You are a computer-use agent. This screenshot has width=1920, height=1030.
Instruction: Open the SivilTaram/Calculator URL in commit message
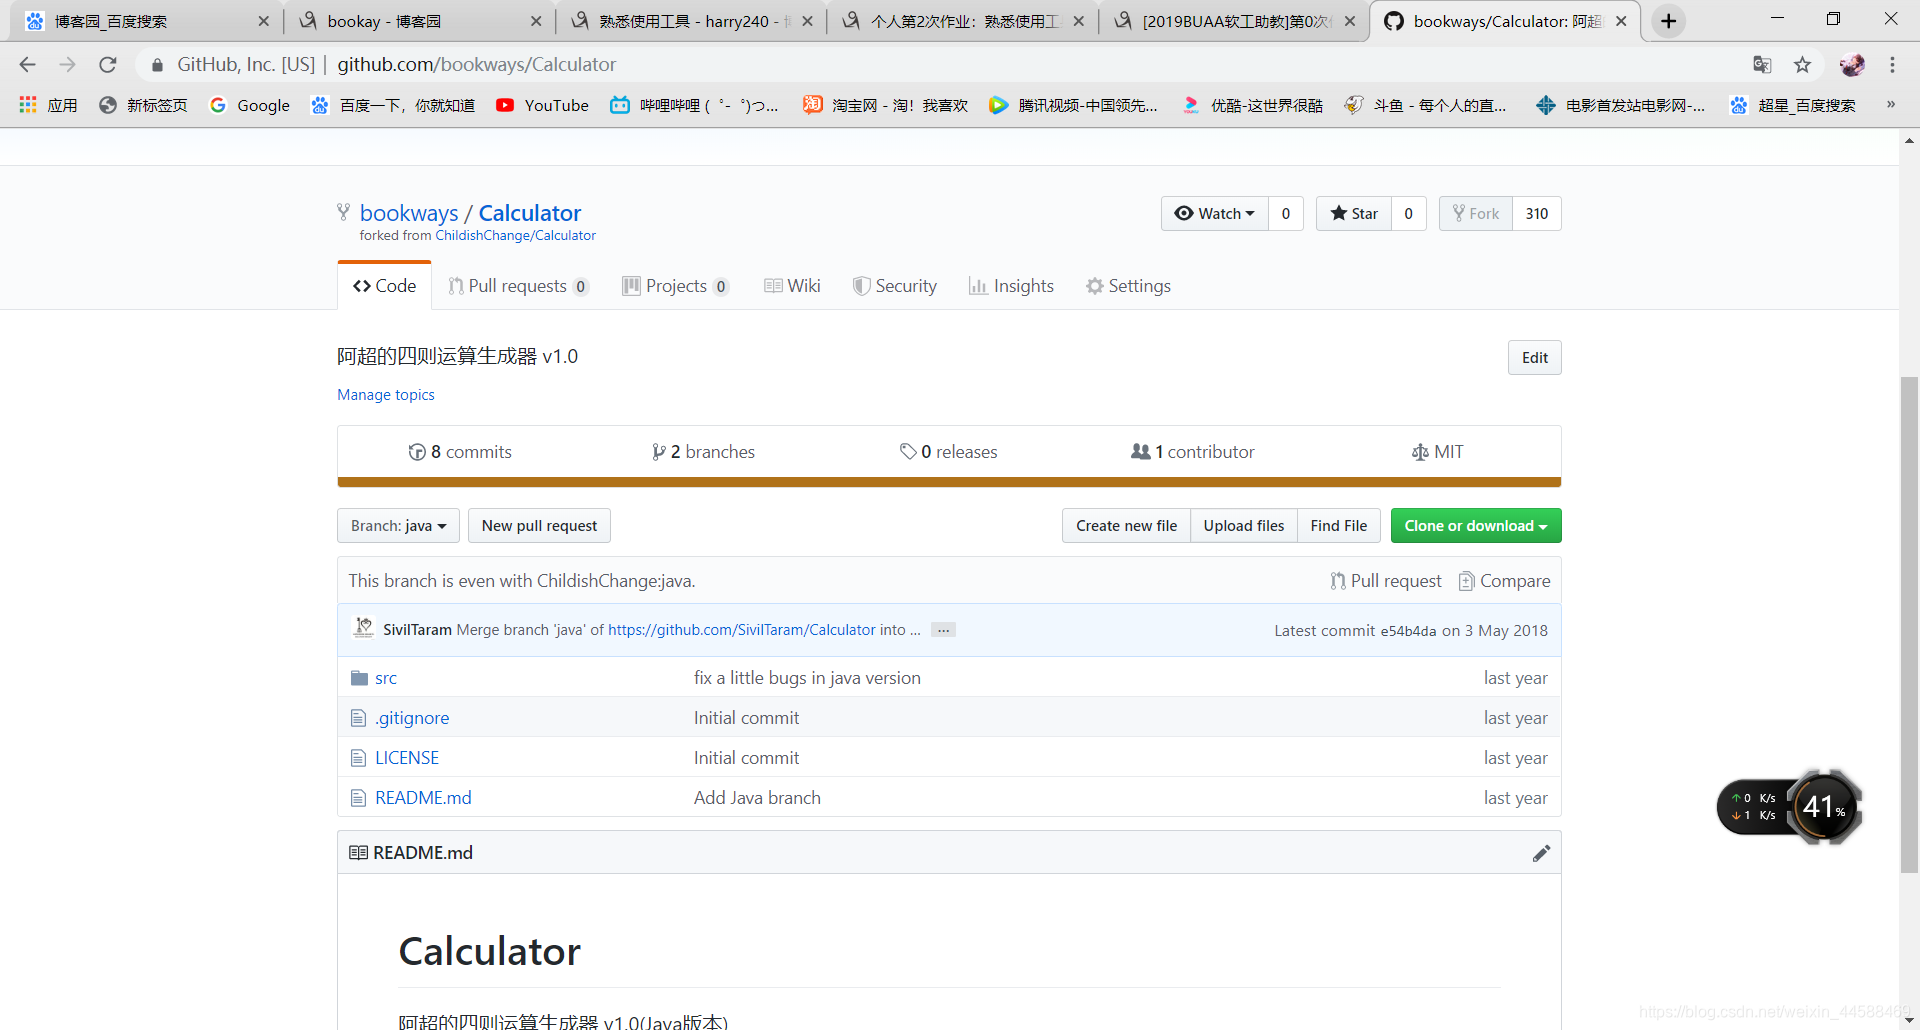(741, 630)
